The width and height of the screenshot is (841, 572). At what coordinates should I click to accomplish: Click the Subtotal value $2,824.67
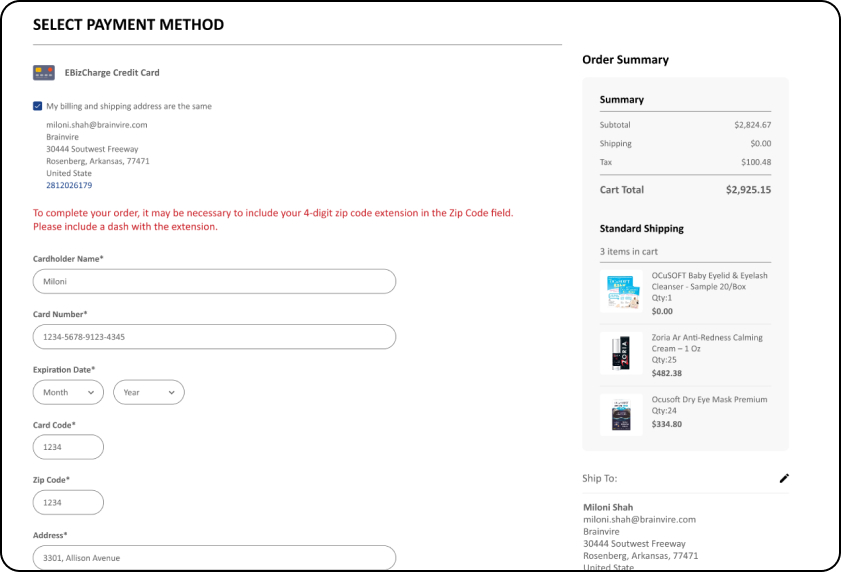pyautogui.click(x=753, y=124)
